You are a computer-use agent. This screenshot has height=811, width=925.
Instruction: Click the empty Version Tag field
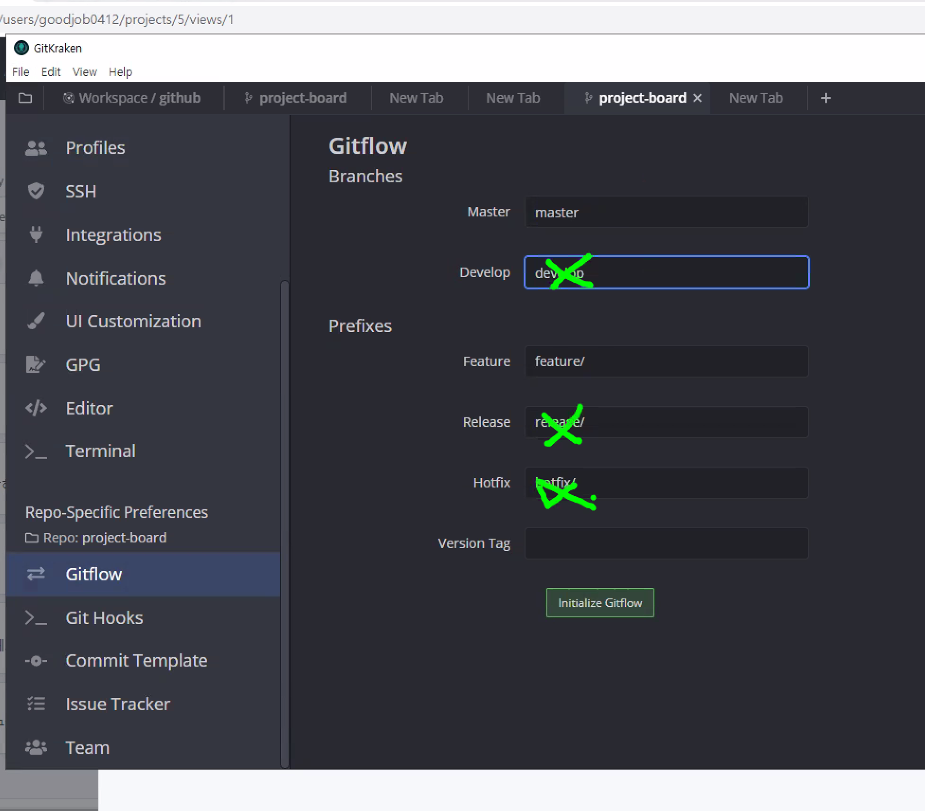pos(667,543)
